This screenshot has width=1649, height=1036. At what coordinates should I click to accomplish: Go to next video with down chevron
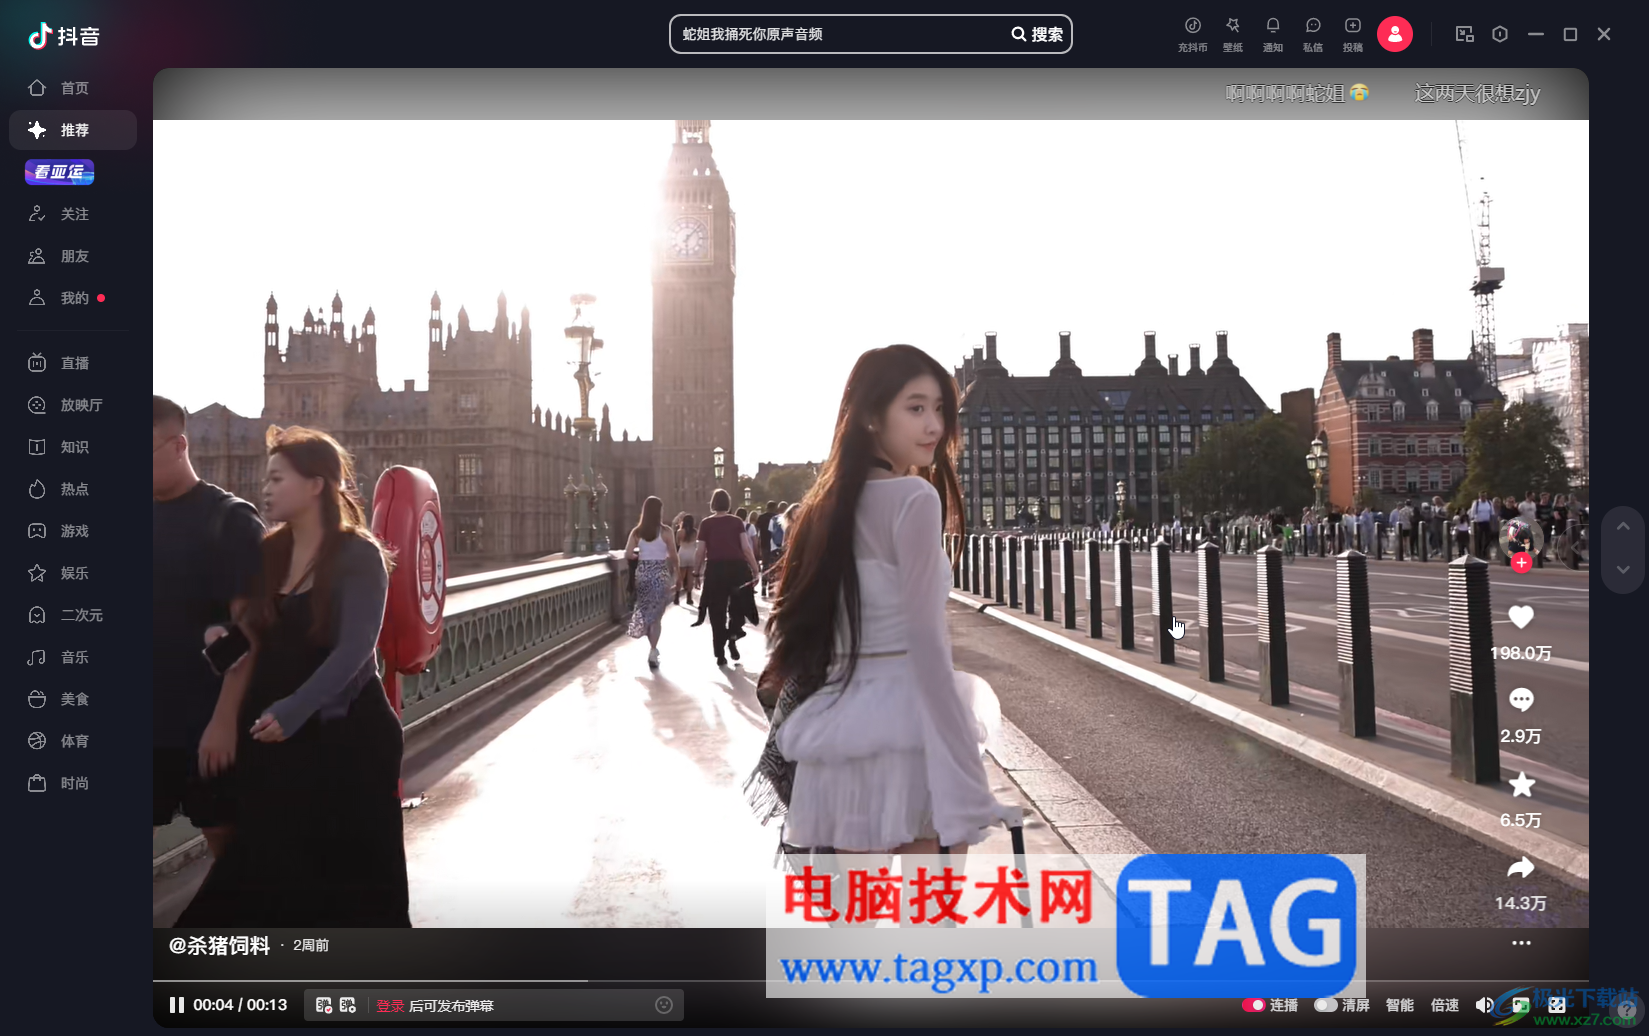(x=1623, y=570)
